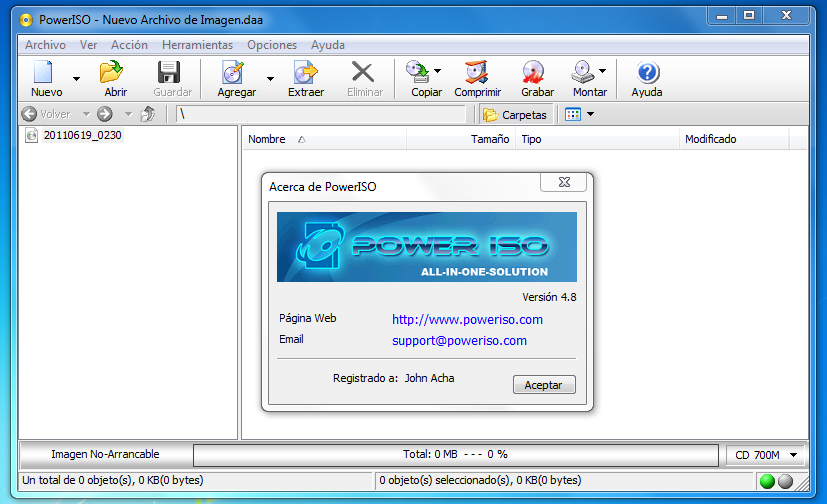This screenshot has width=827, height=504.
Task: Click the Agregar toolbar icon
Action: (233, 73)
